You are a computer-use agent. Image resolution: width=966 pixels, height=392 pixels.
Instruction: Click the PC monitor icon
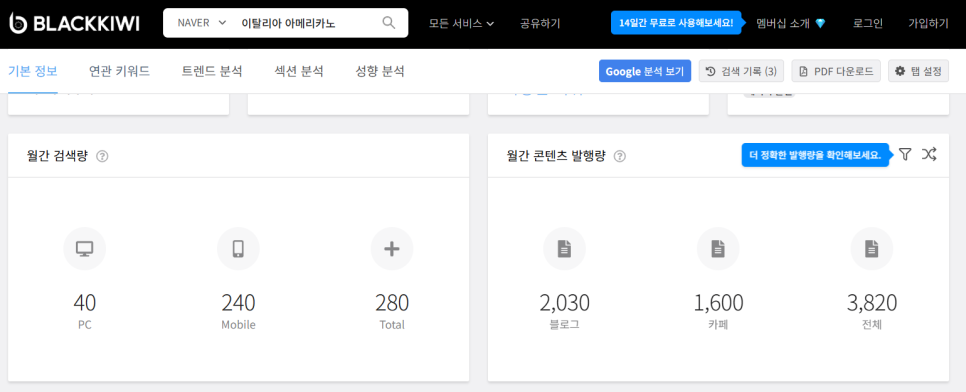84,249
